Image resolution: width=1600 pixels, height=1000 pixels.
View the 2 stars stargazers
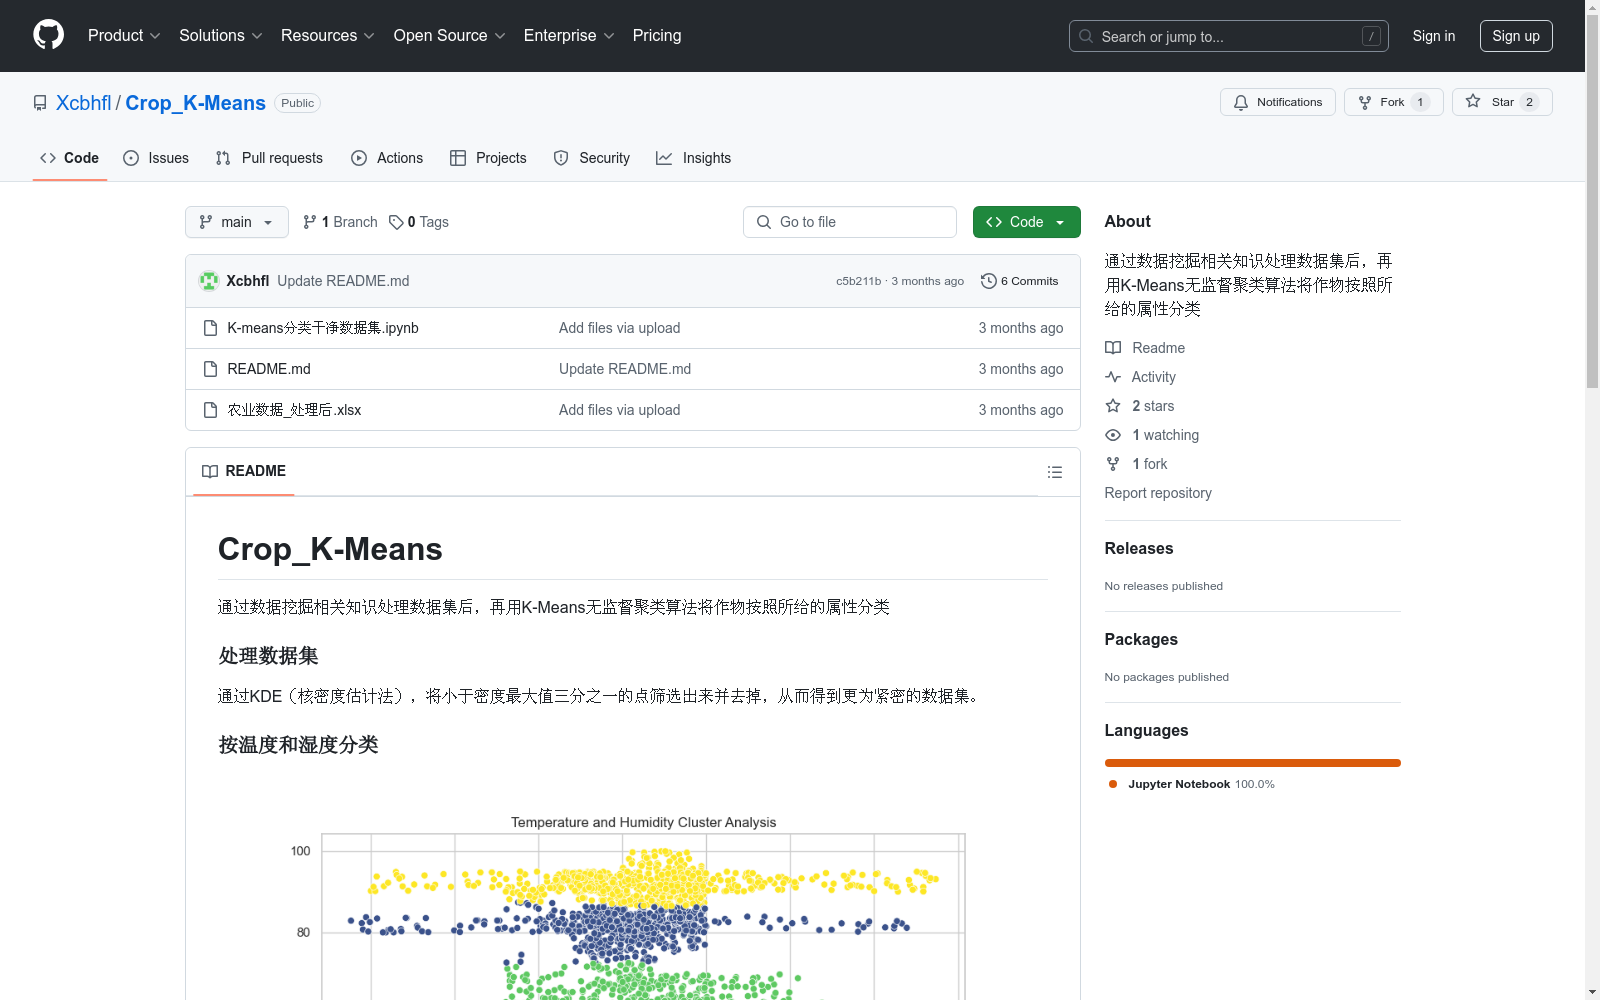[1140, 406]
